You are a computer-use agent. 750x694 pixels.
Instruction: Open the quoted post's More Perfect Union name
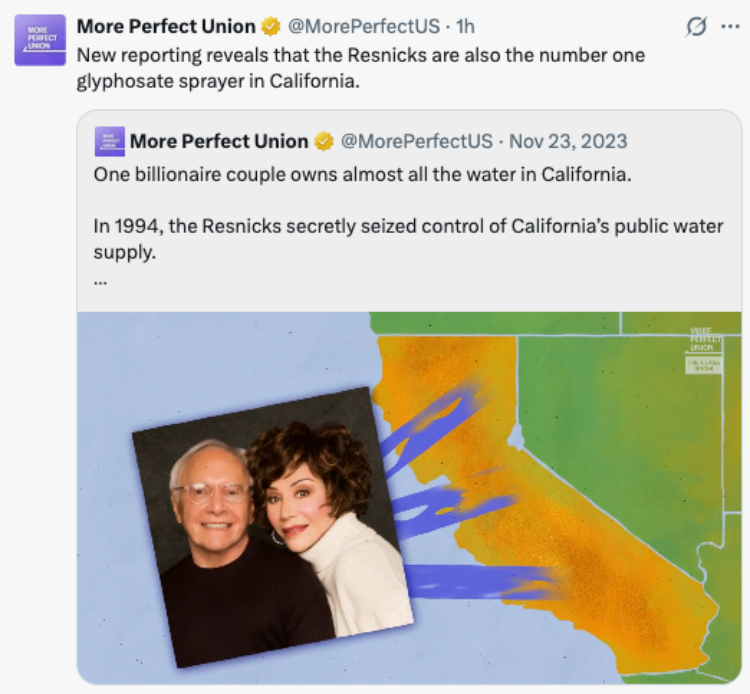coord(219,141)
